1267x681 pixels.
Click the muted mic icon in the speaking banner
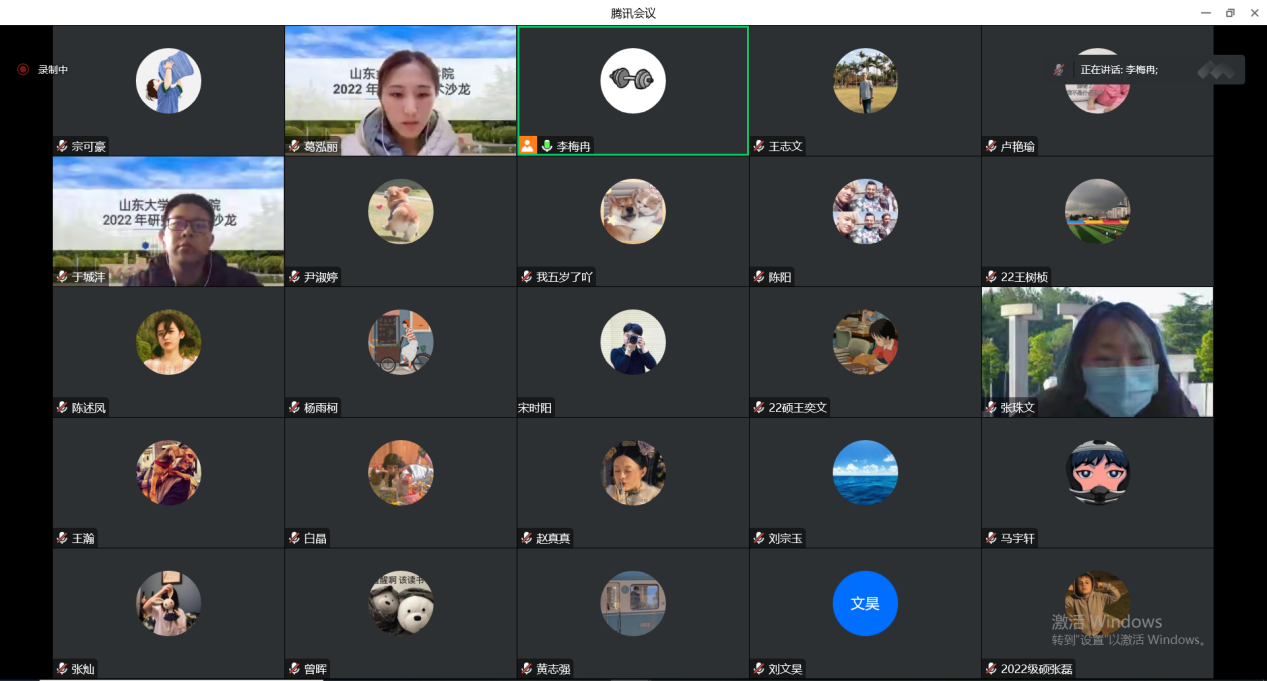click(1058, 70)
